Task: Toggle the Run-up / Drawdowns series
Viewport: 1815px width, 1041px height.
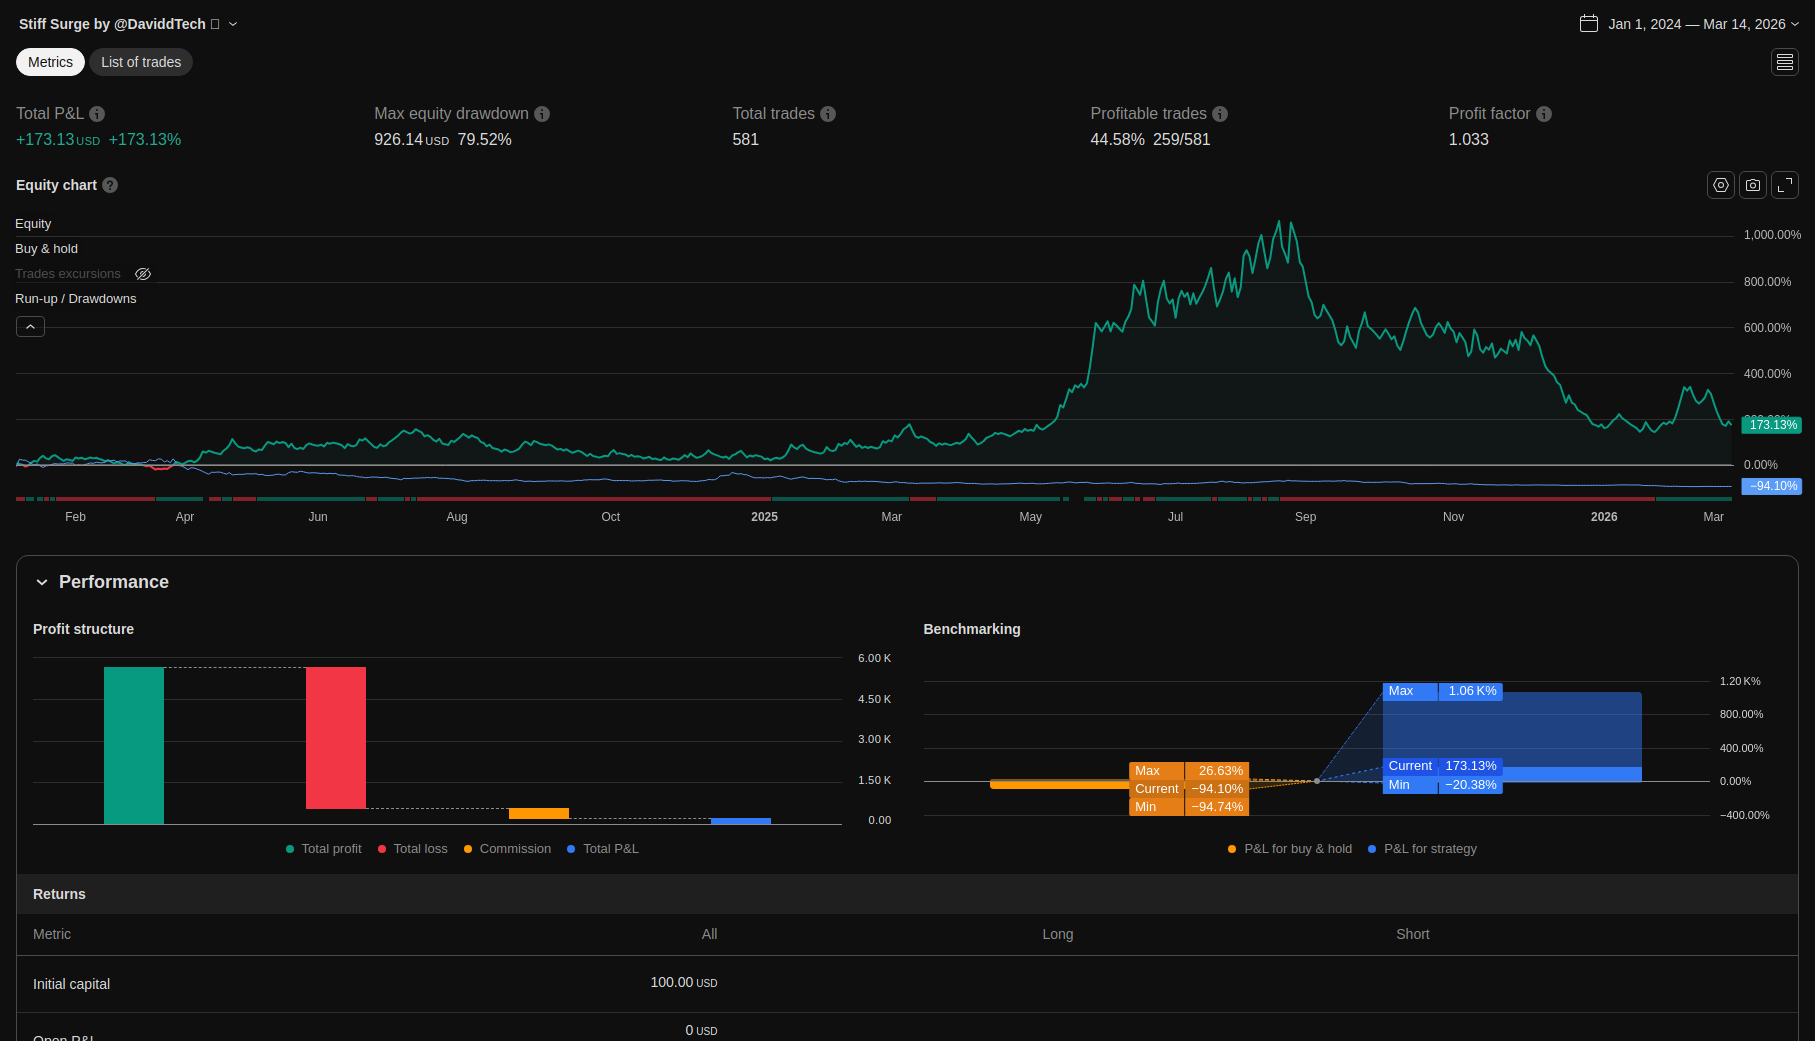Action: tap(76, 299)
